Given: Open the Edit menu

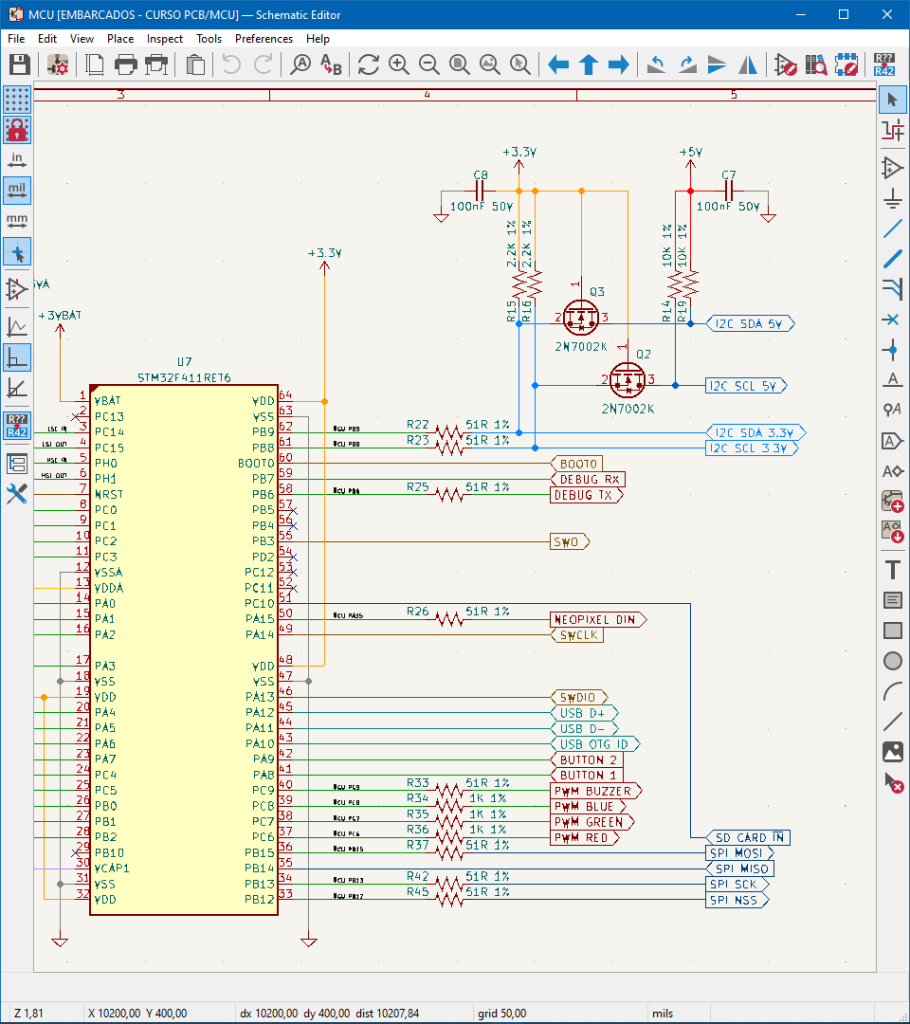Looking at the screenshot, I should tap(47, 39).
